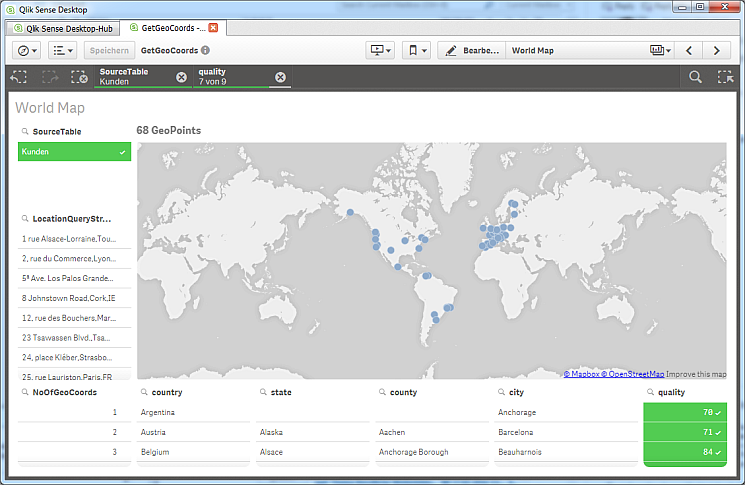
Task: Close the GetGeoCoords tab
Action: click(214, 28)
